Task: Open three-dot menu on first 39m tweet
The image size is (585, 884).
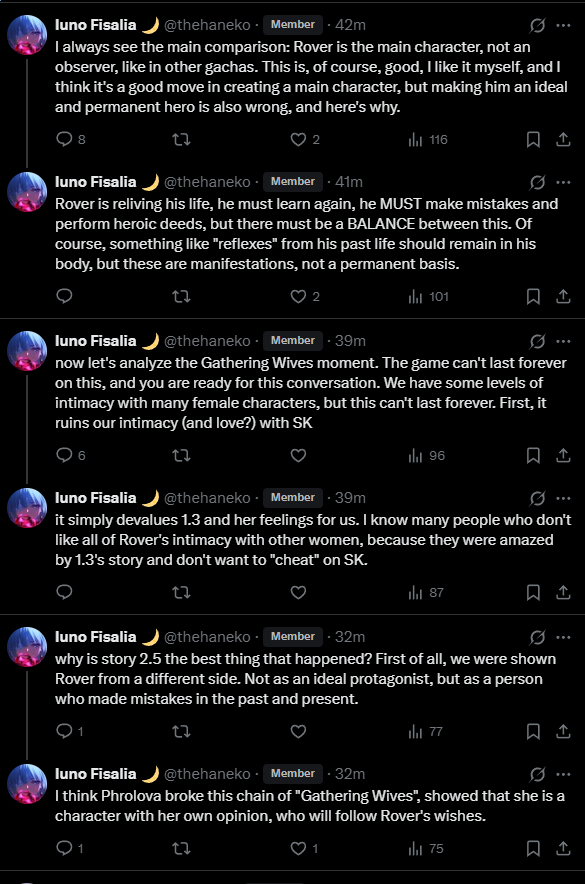Action: pyautogui.click(x=563, y=341)
